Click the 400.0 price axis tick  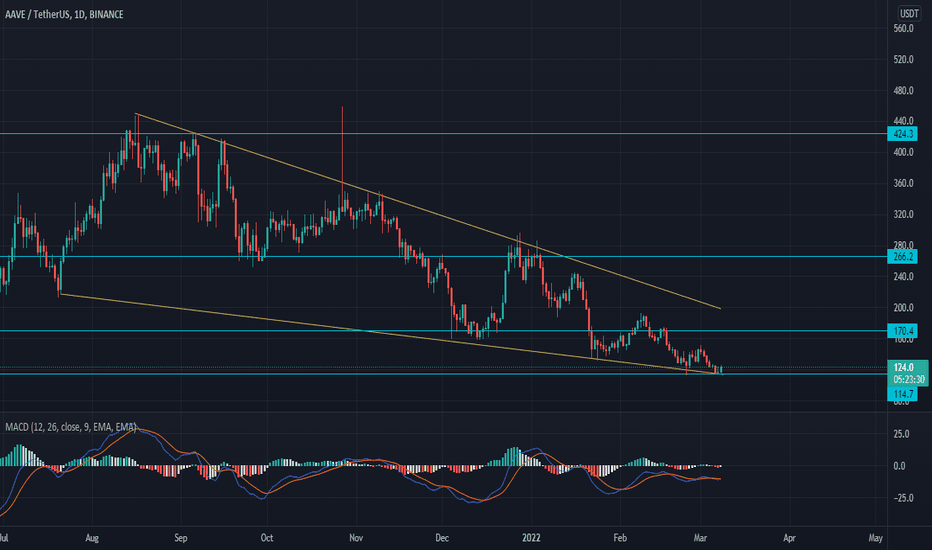[903, 152]
